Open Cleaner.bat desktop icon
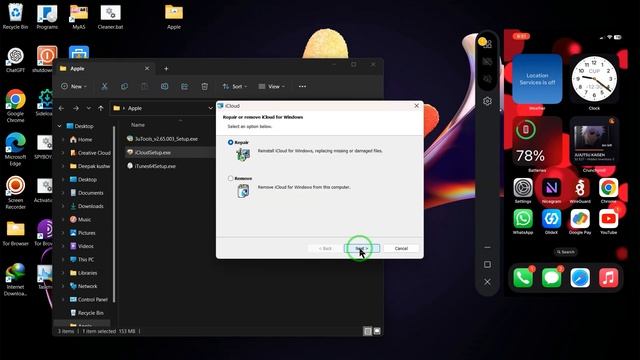 point(110,16)
